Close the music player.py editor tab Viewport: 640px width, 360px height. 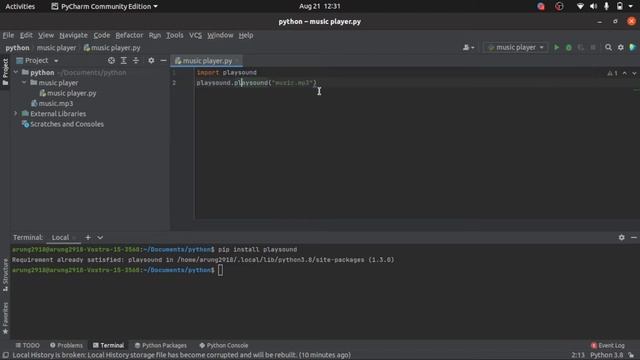click(x=237, y=61)
